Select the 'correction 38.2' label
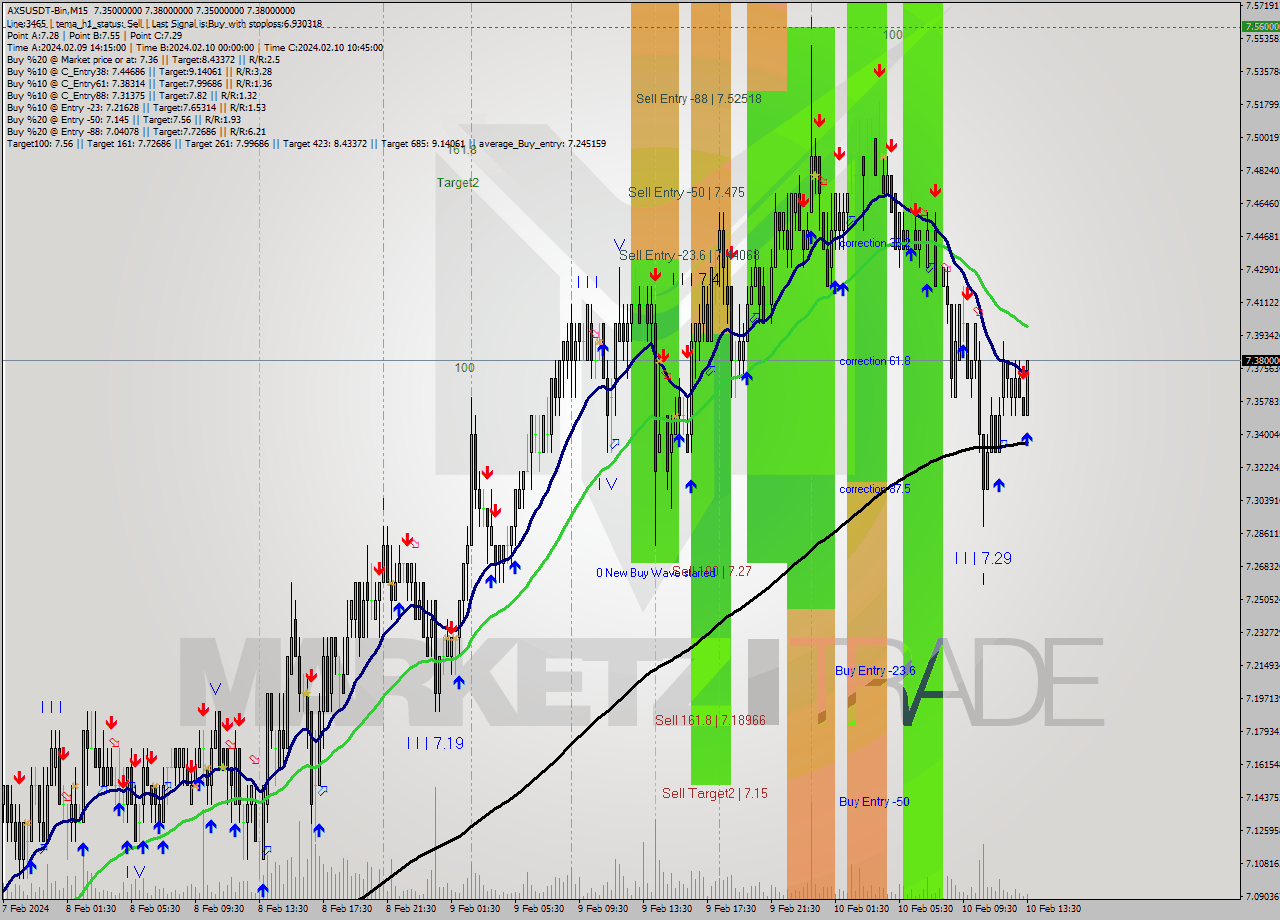Image resolution: width=1280 pixels, height=920 pixels. point(875,243)
